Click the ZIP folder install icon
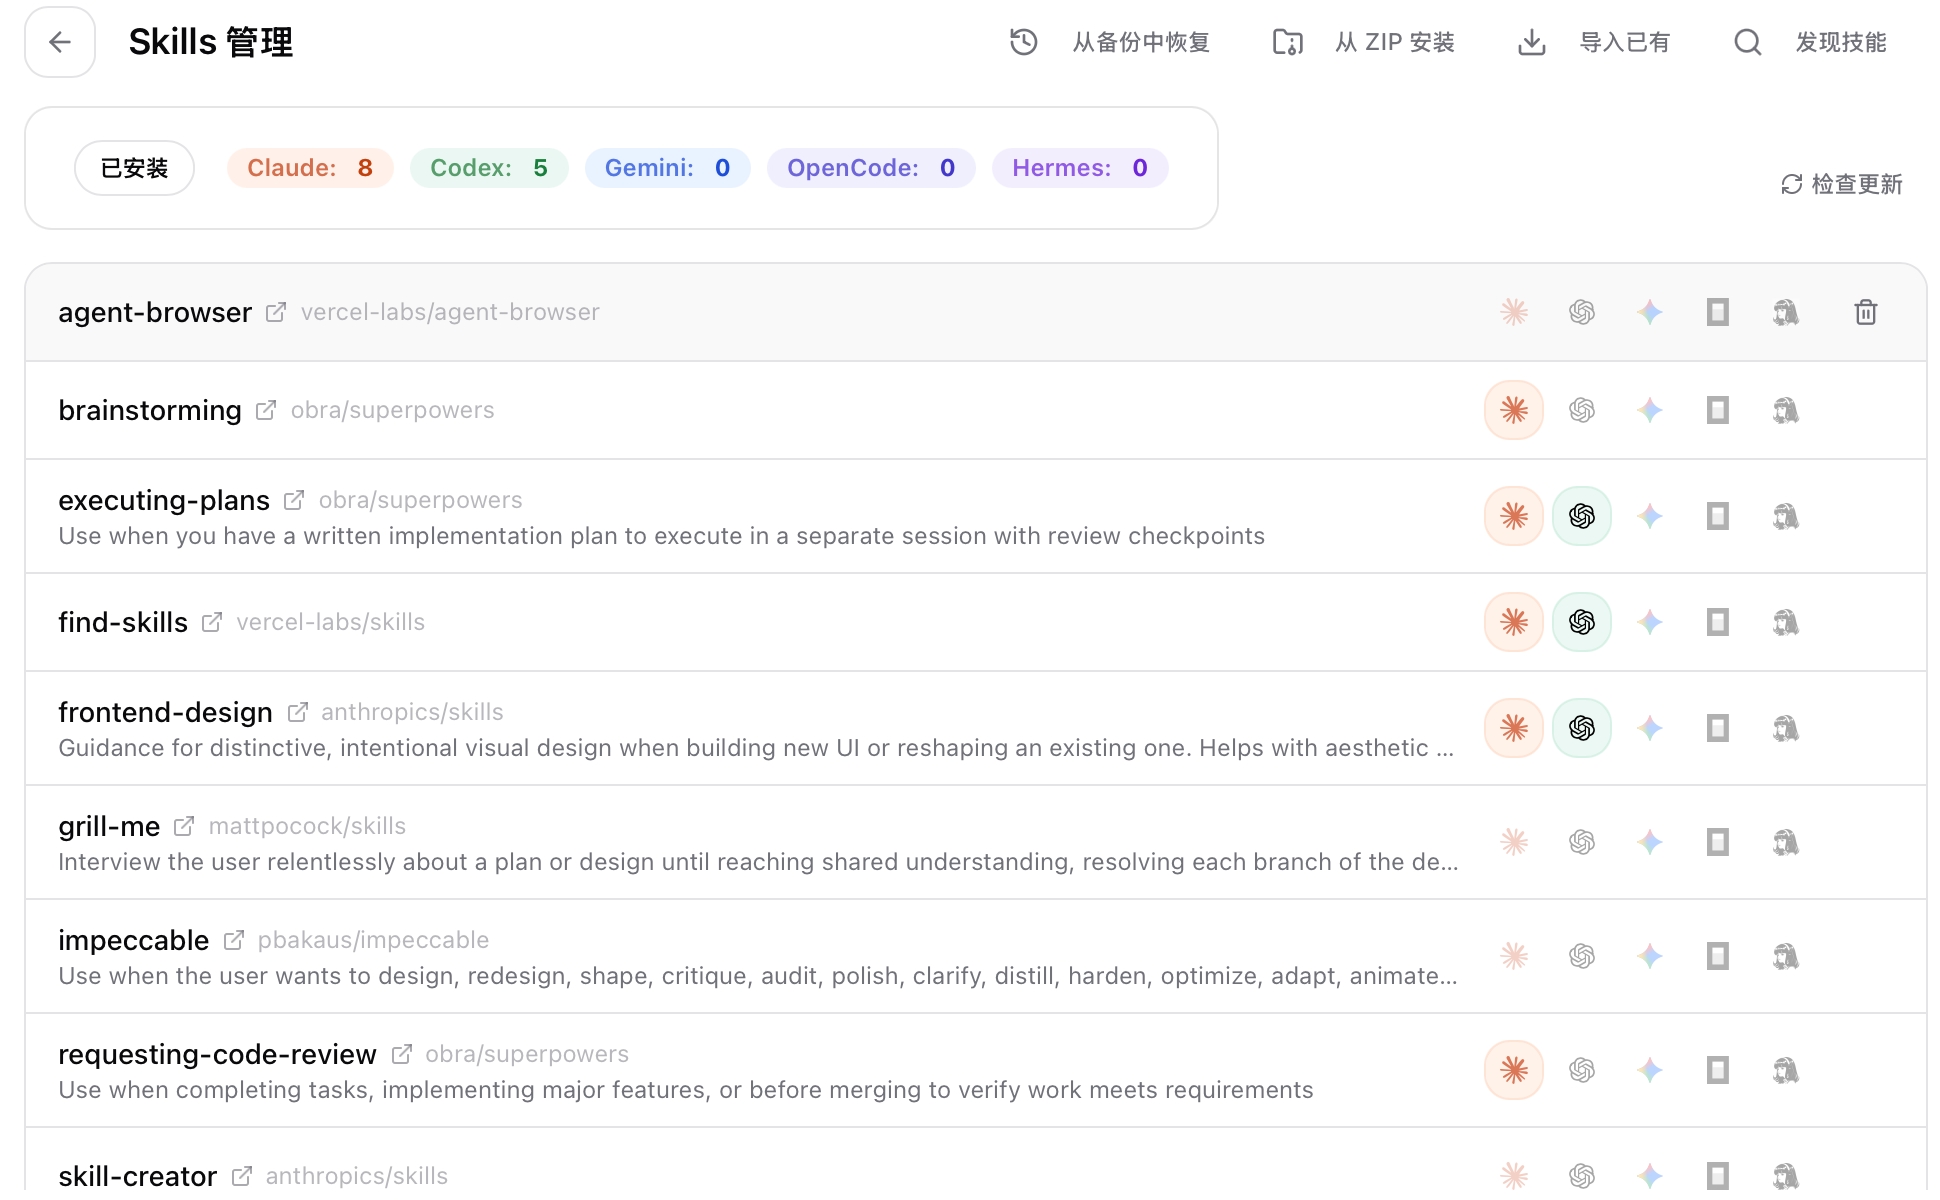 tap(1287, 42)
